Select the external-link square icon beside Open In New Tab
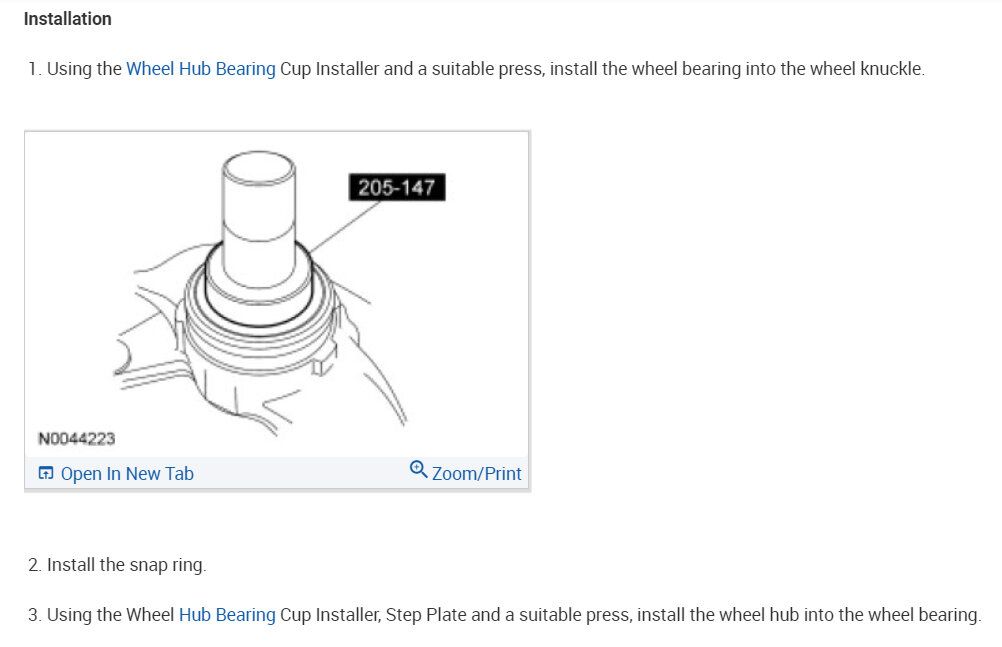Image resolution: width=1002 pixels, height=647 pixels. tap(46, 471)
